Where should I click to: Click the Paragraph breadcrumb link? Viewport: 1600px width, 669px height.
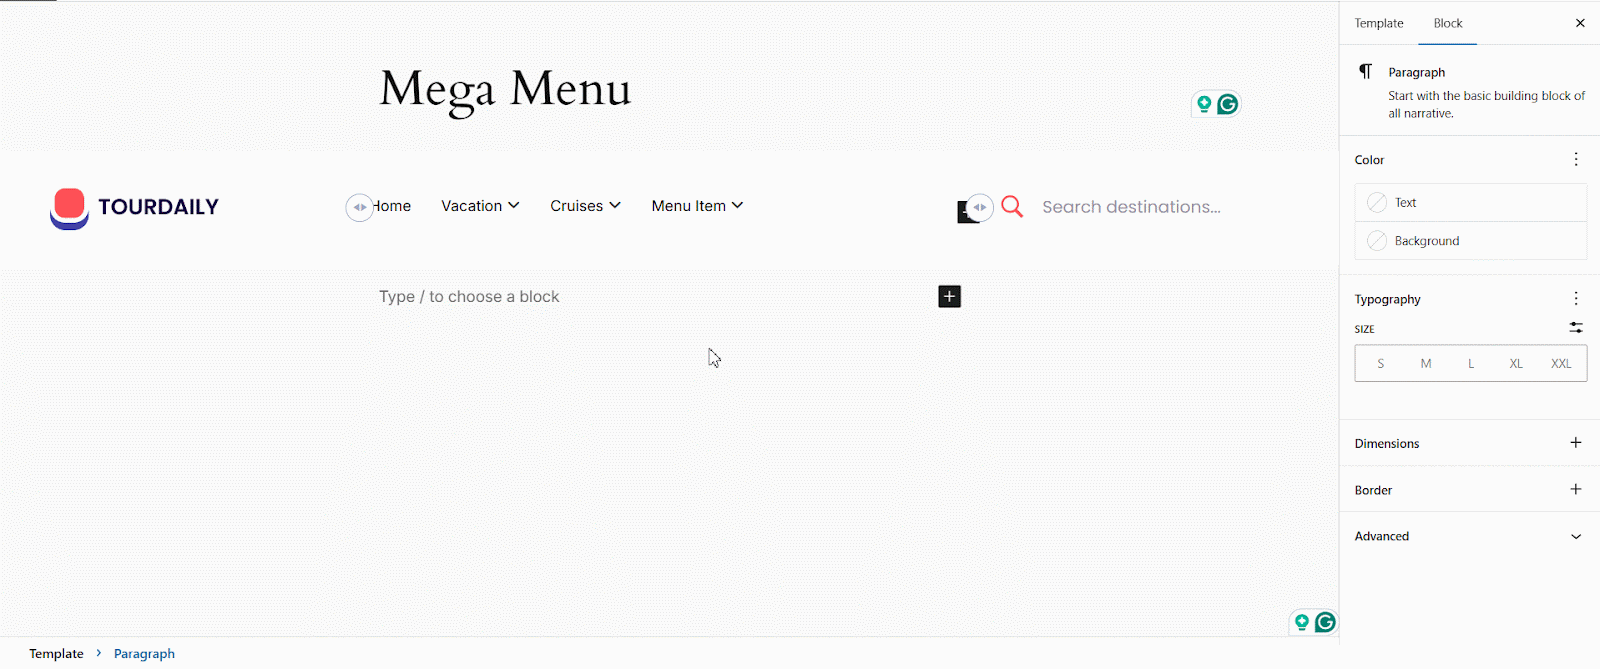[x=144, y=653]
